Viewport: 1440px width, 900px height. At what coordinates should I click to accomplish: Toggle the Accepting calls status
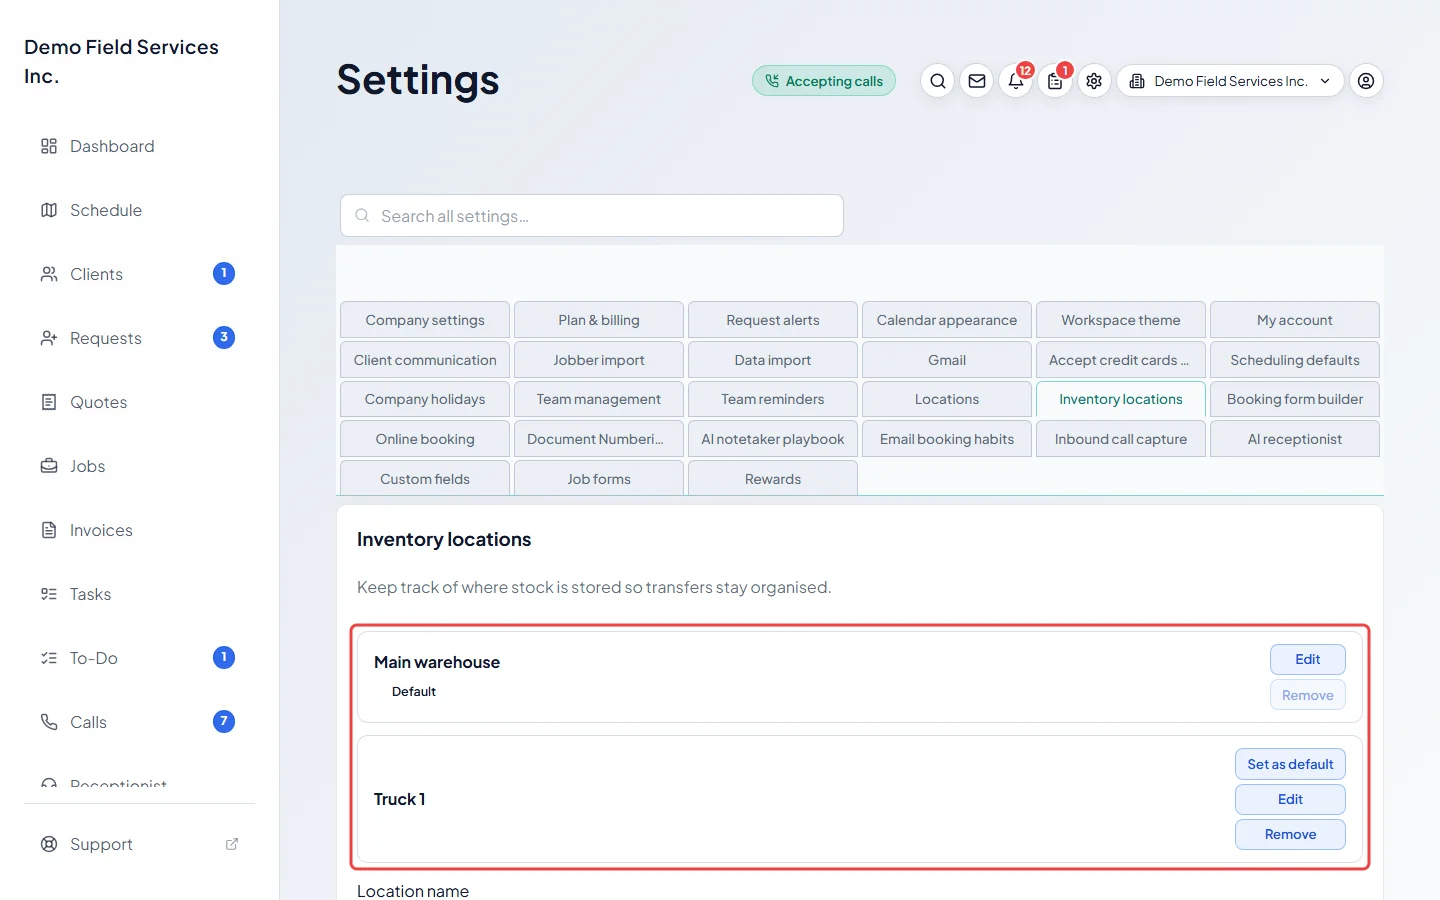point(824,81)
